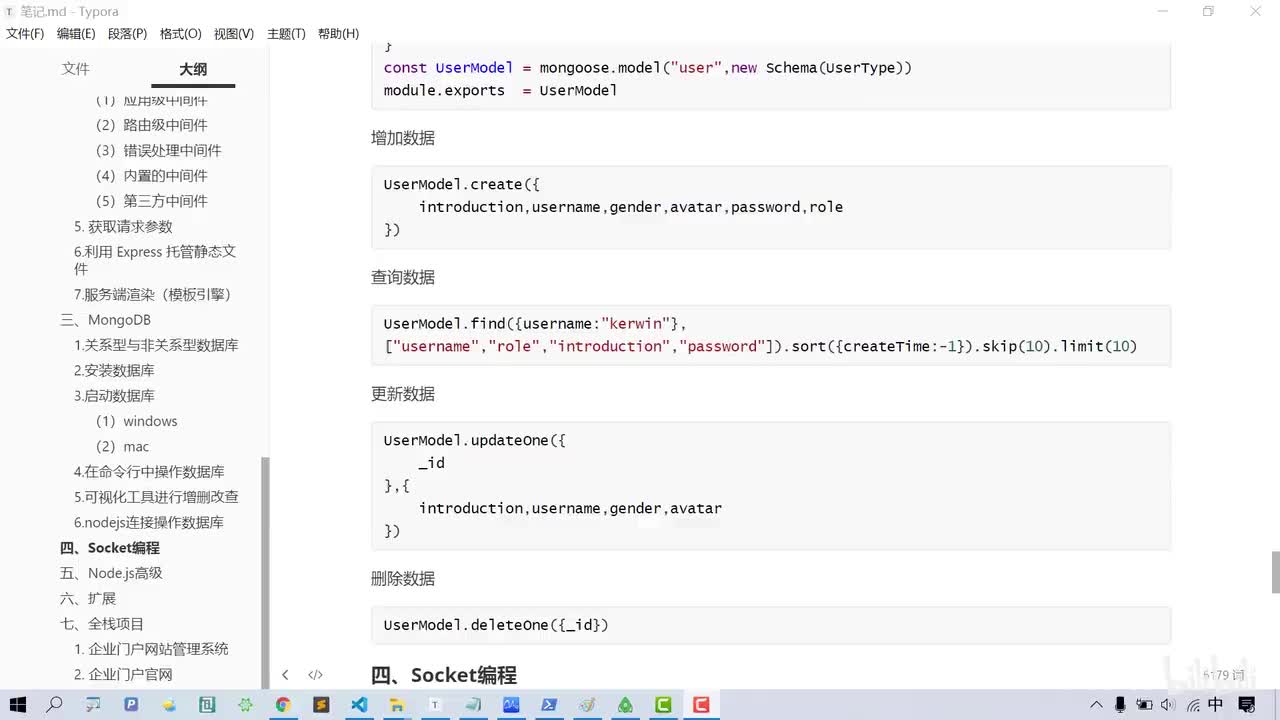
Task: Switch the 中 input method indicator
Action: 1215,705
